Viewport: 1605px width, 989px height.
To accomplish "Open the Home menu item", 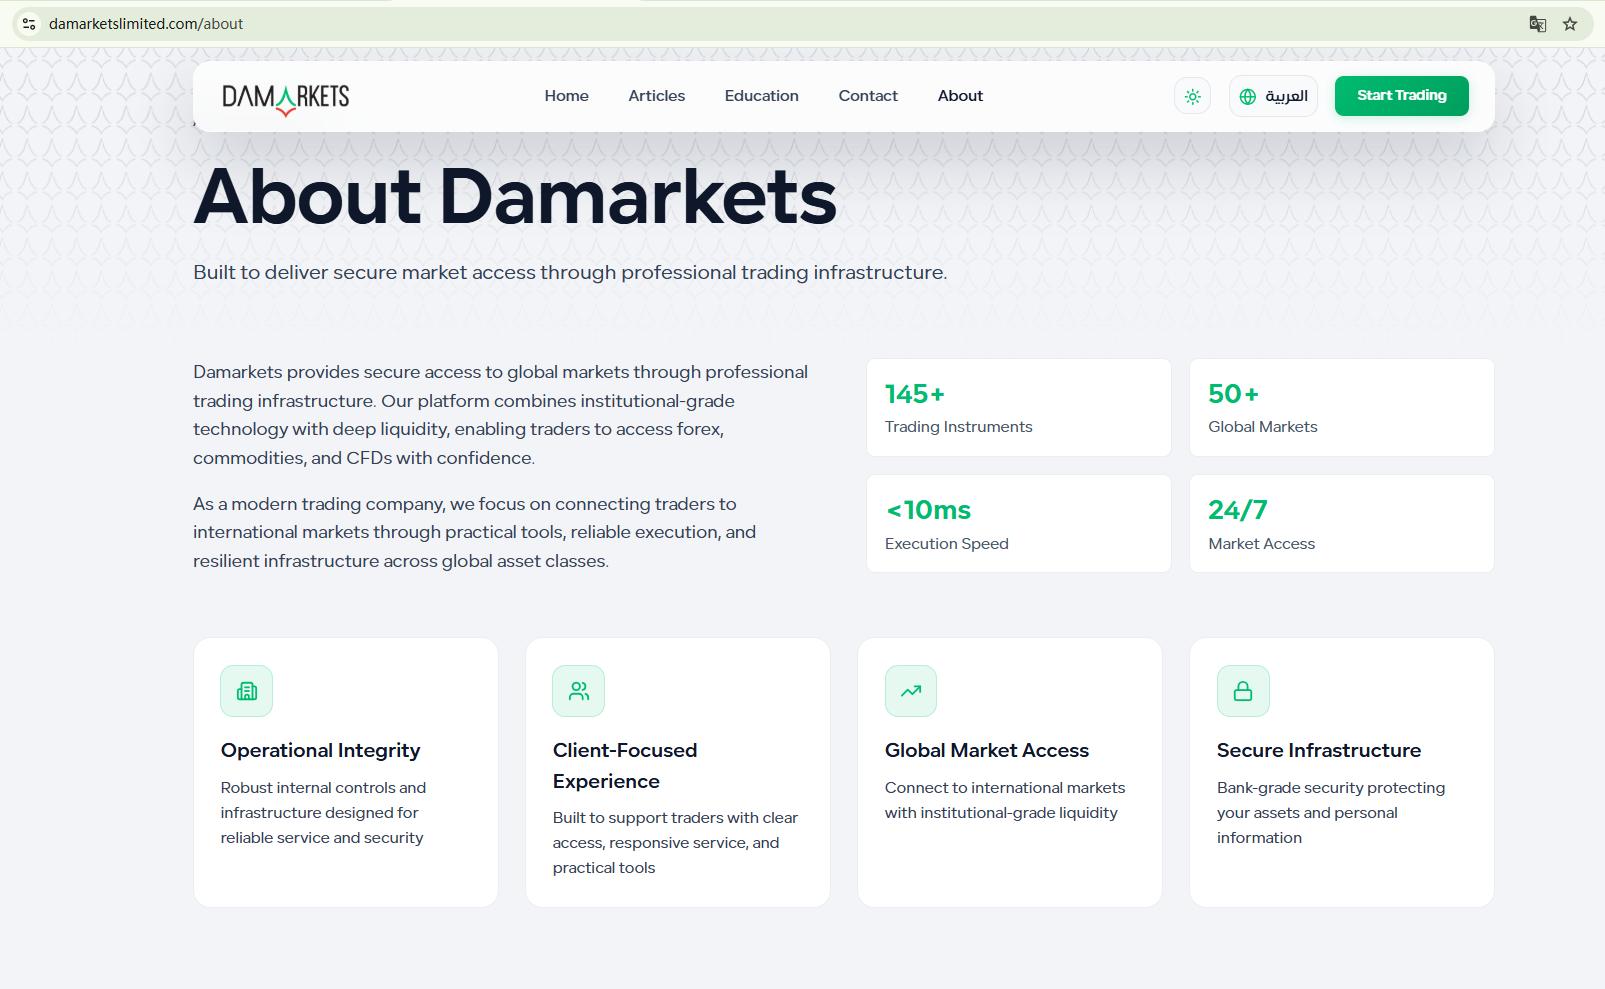I will [566, 96].
